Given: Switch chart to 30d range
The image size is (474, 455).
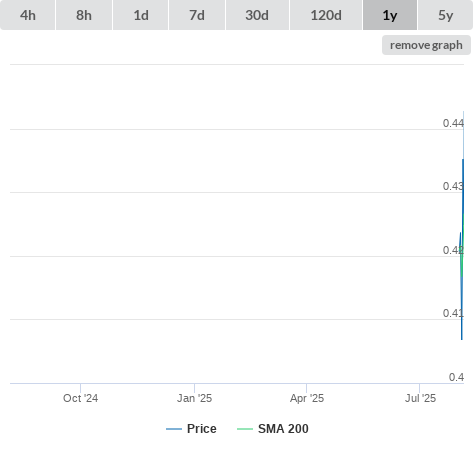Looking at the screenshot, I should [x=257, y=15].
